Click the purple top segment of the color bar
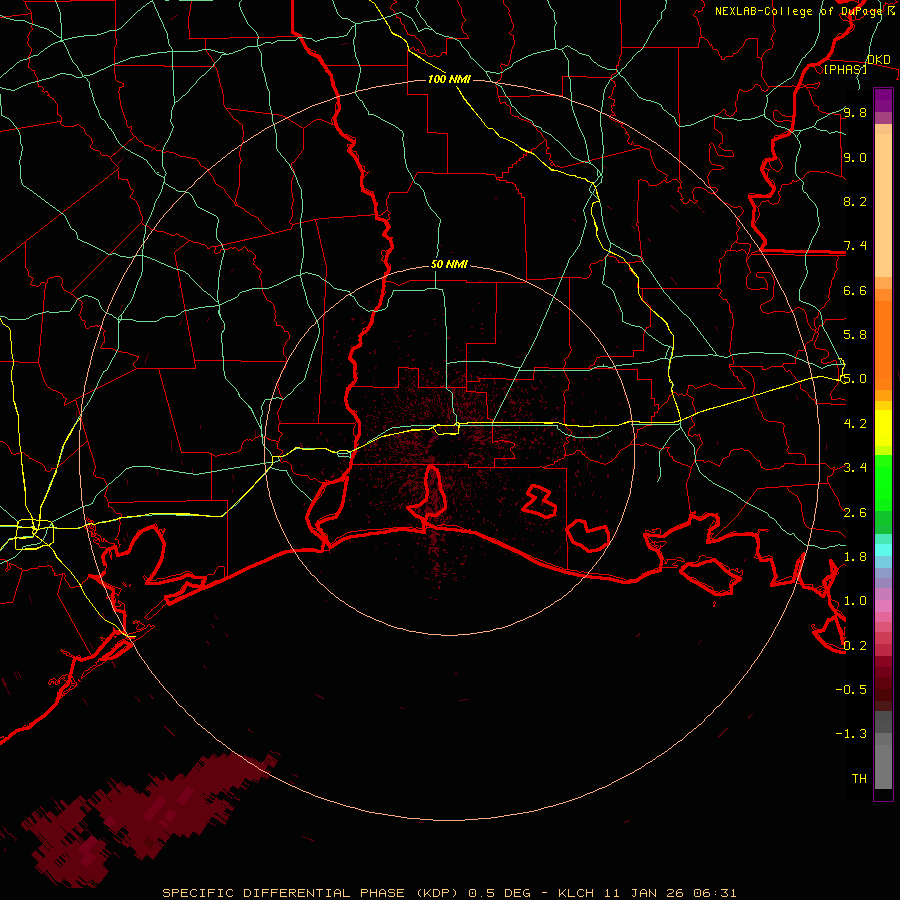Viewport: 900px width, 900px height. (x=883, y=100)
